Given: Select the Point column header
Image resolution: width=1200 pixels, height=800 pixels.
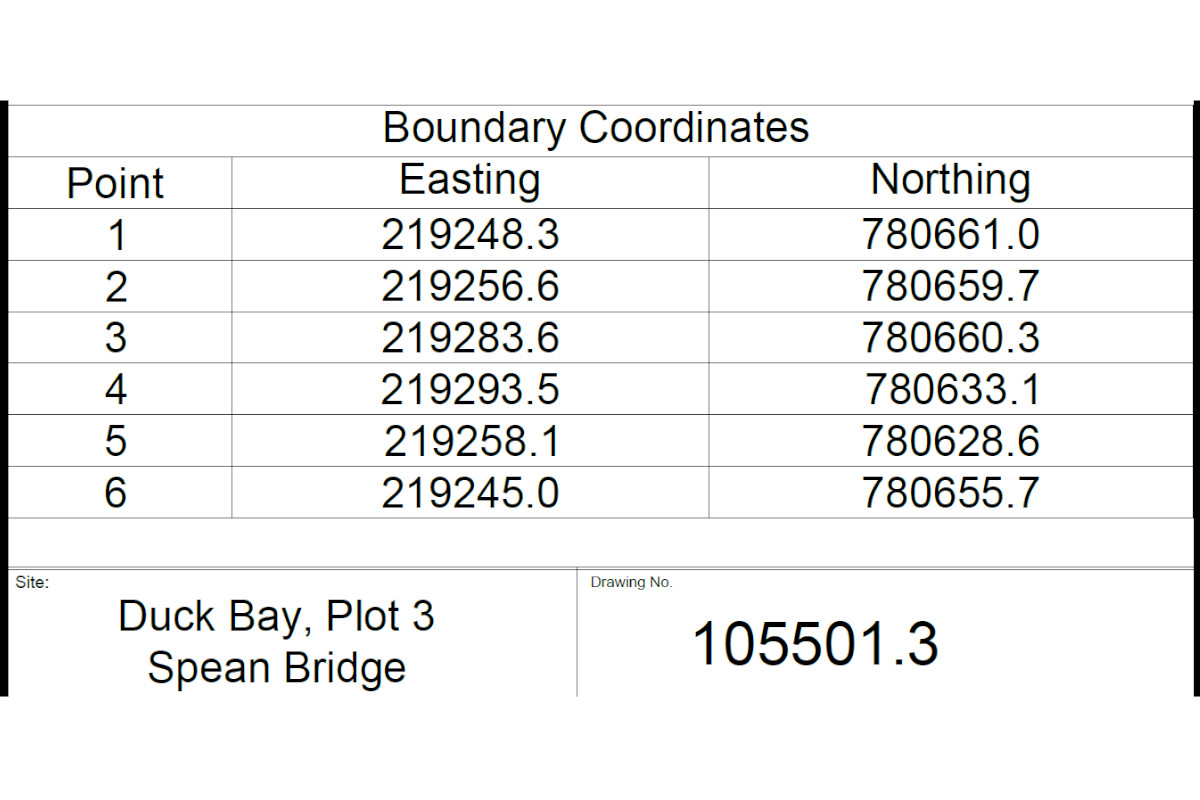Looking at the screenshot, I should [x=115, y=185].
